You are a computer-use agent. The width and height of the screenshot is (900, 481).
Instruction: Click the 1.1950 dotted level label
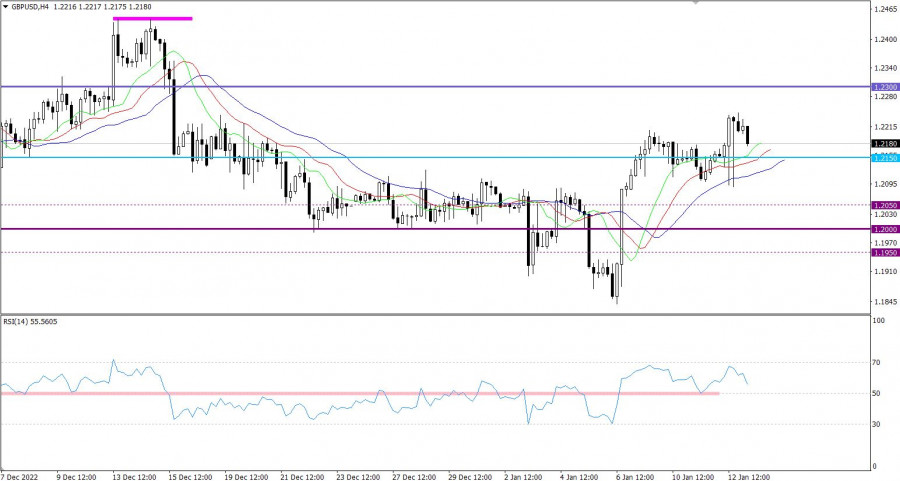[883, 252]
